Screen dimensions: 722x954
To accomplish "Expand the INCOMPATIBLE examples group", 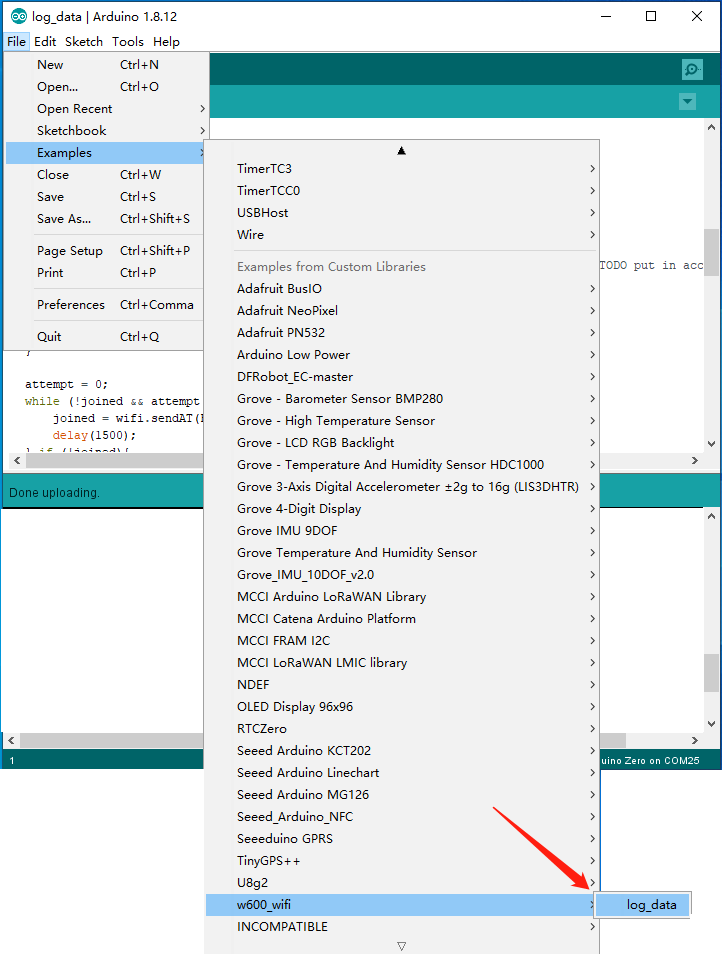I will [x=402, y=927].
